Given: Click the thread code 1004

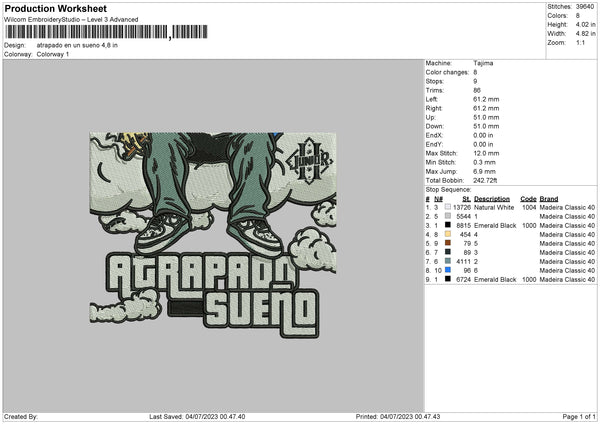Looking at the screenshot, I should pos(529,207).
